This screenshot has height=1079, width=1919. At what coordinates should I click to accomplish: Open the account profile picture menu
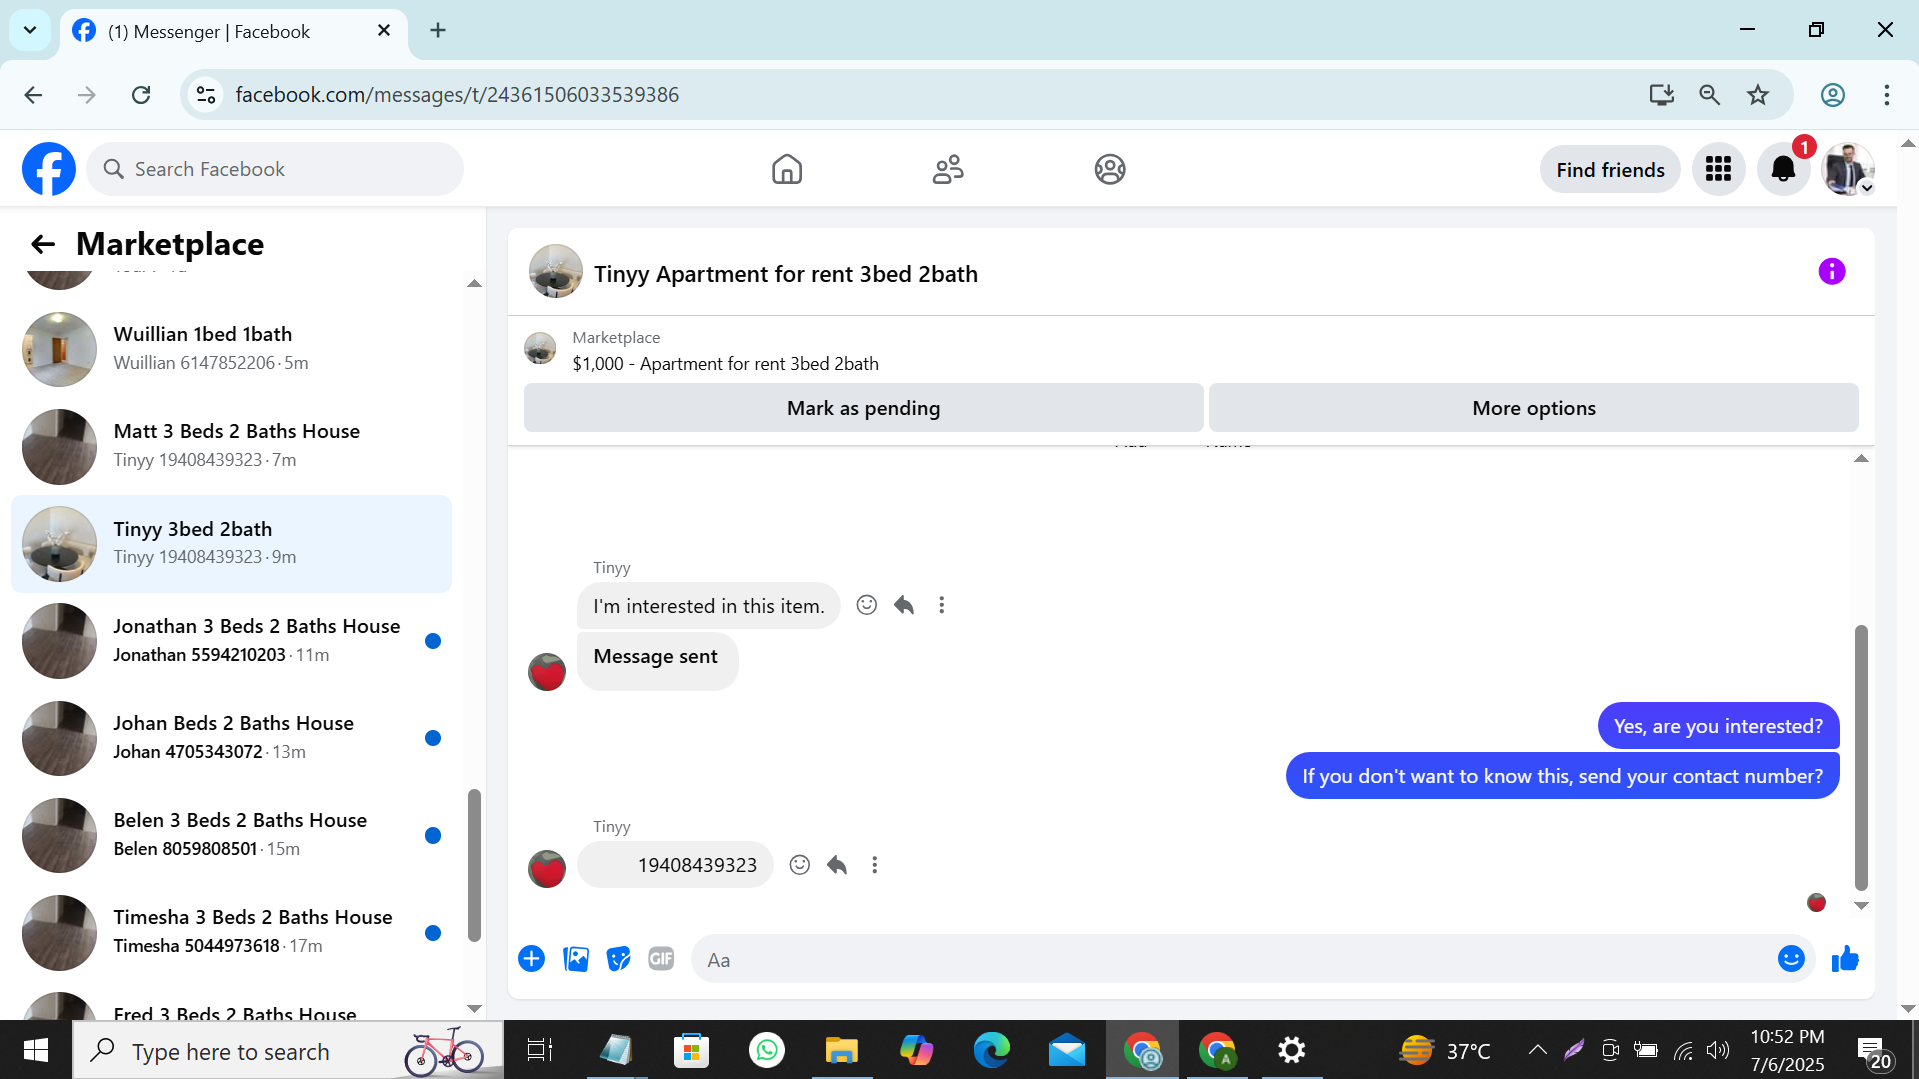(x=1847, y=169)
